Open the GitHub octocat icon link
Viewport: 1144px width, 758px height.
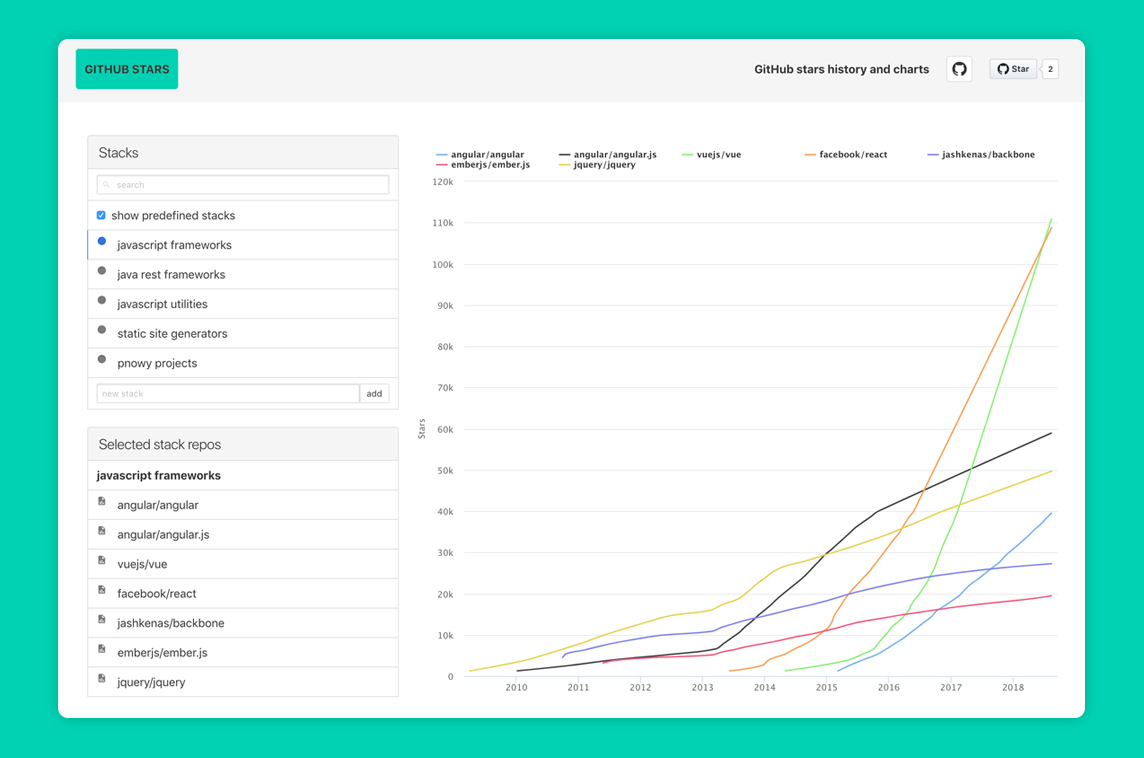959,69
